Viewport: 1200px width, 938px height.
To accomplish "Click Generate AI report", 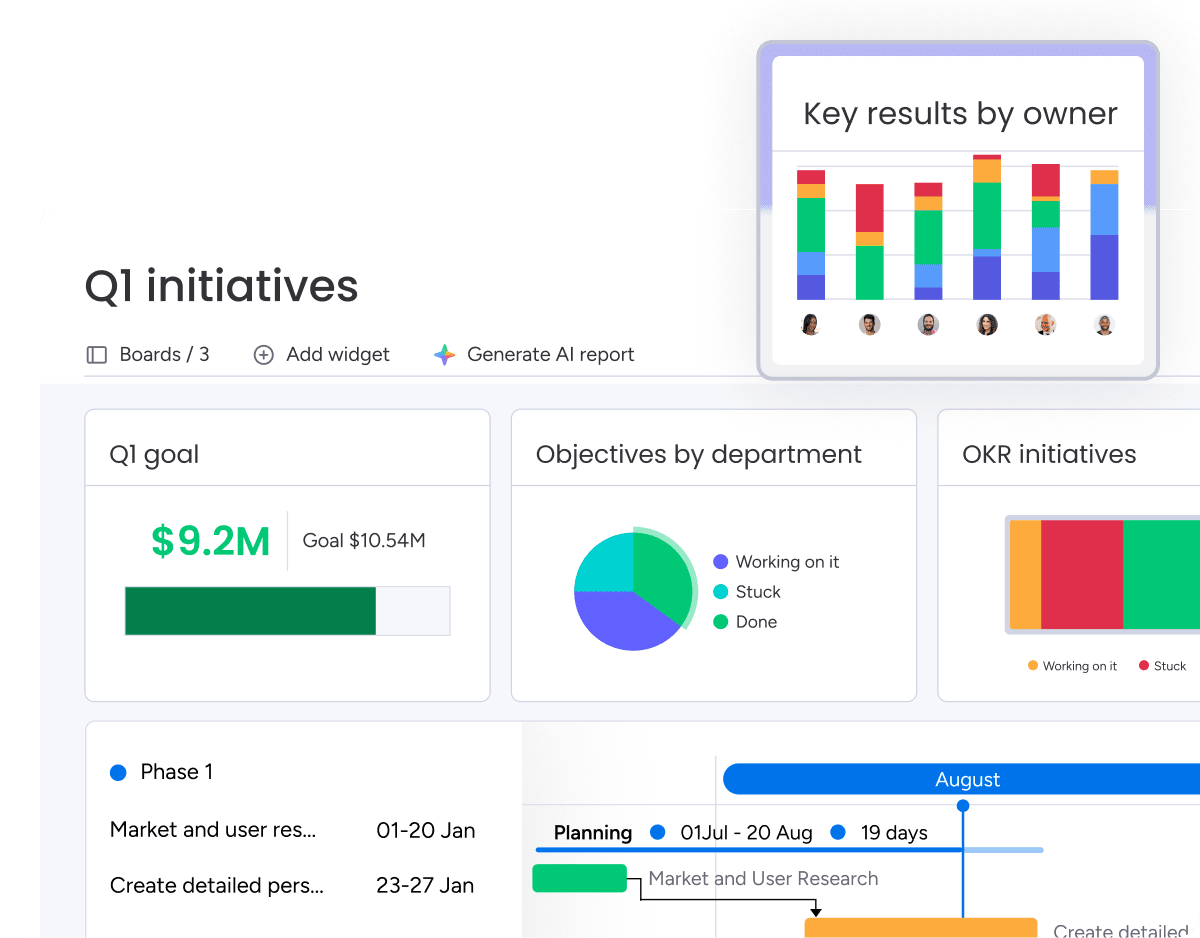I will pyautogui.click(x=550, y=355).
